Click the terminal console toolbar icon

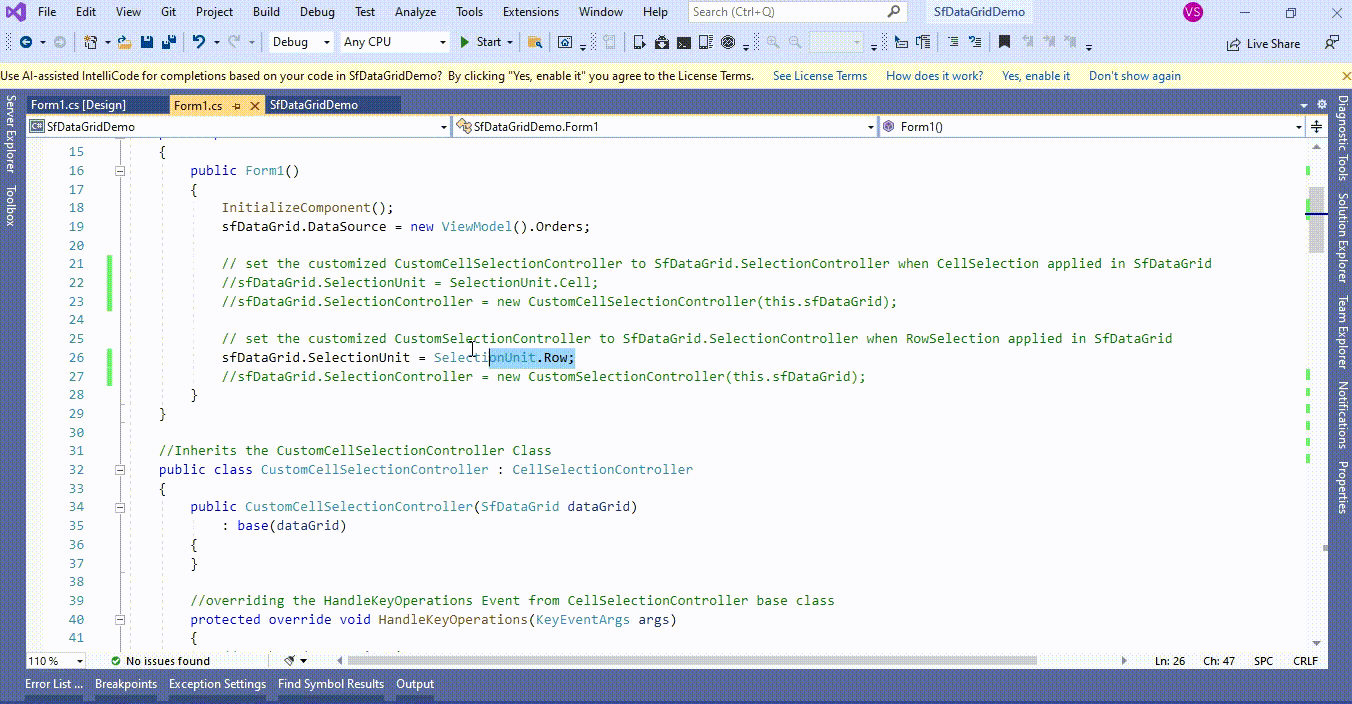click(x=684, y=42)
